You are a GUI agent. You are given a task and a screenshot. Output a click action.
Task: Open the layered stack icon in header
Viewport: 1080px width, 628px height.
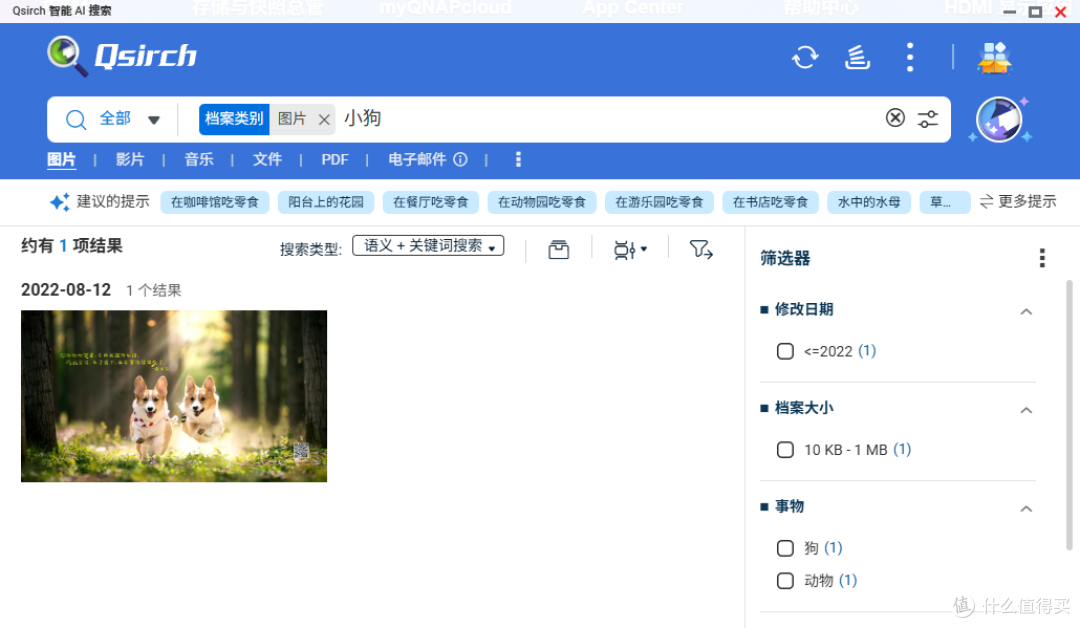(x=857, y=57)
